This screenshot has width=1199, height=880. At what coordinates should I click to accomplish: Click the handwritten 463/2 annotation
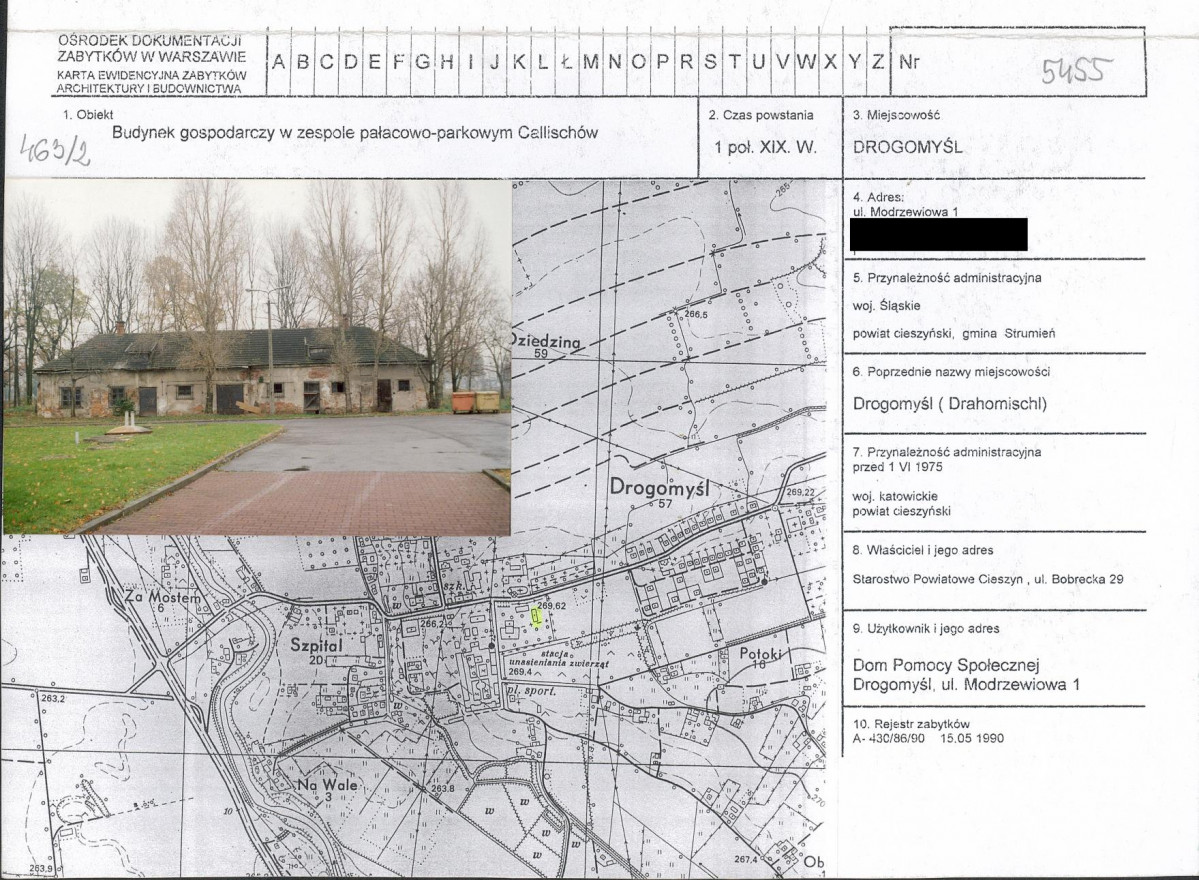55,151
